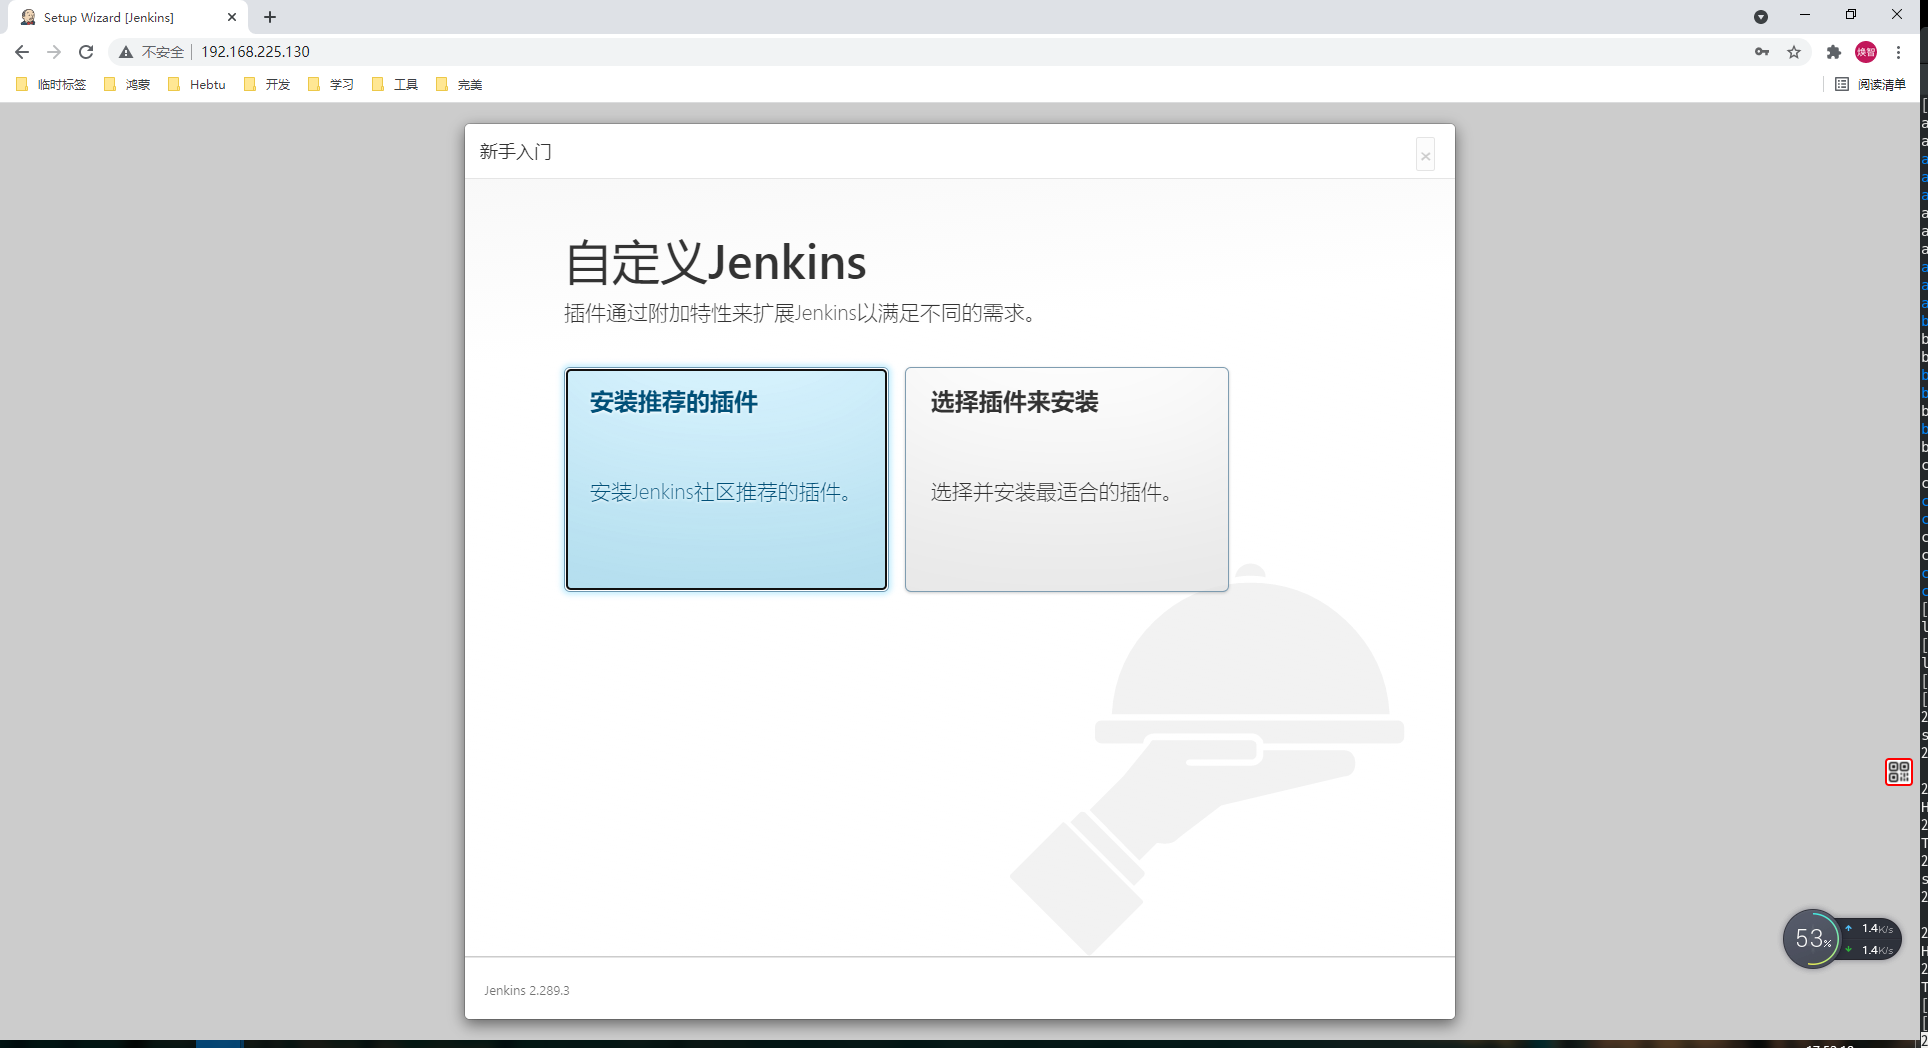Open the Hebtu bookmark folder
The width and height of the screenshot is (1928, 1048).
pyautogui.click(x=197, y=85)
